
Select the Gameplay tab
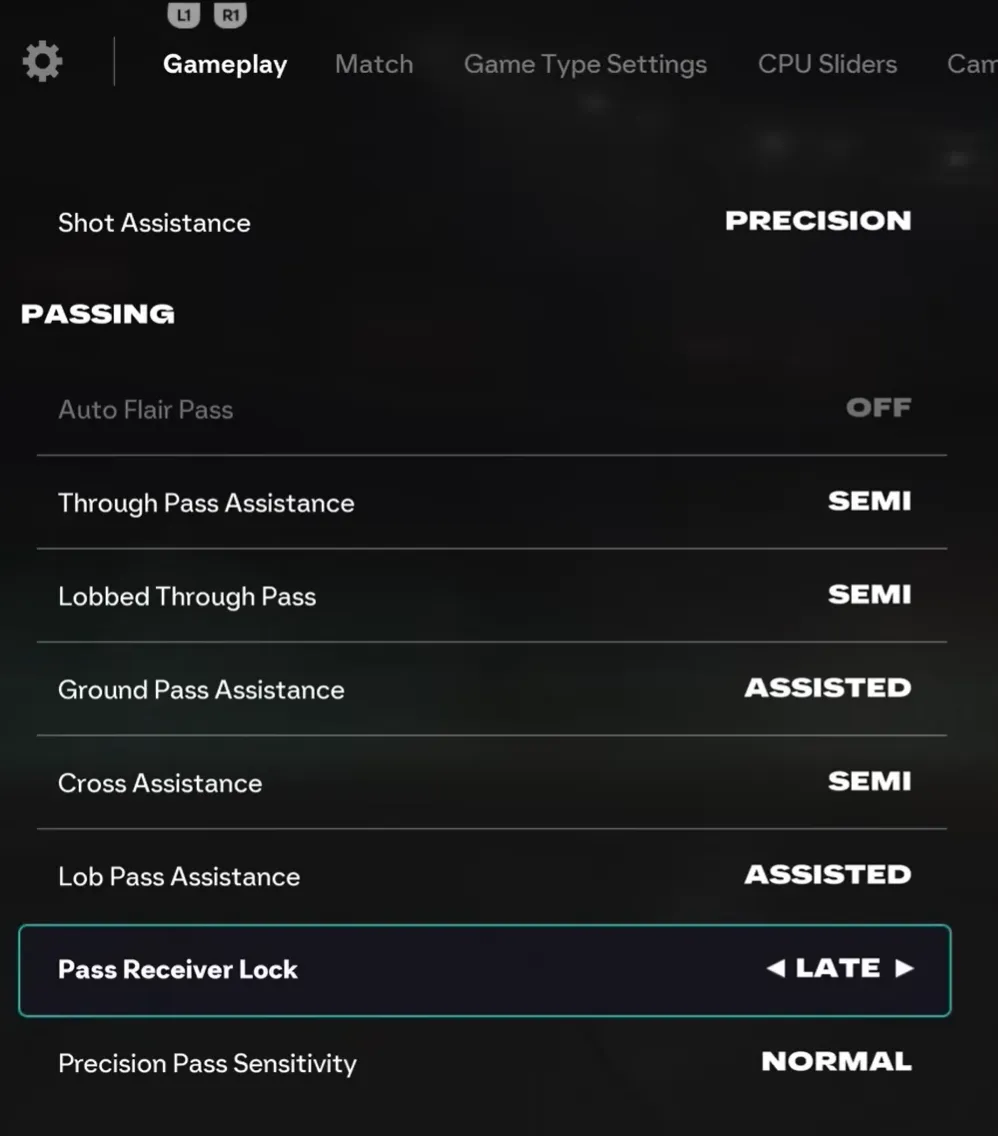pyautogui.click(x=225, y=64)
